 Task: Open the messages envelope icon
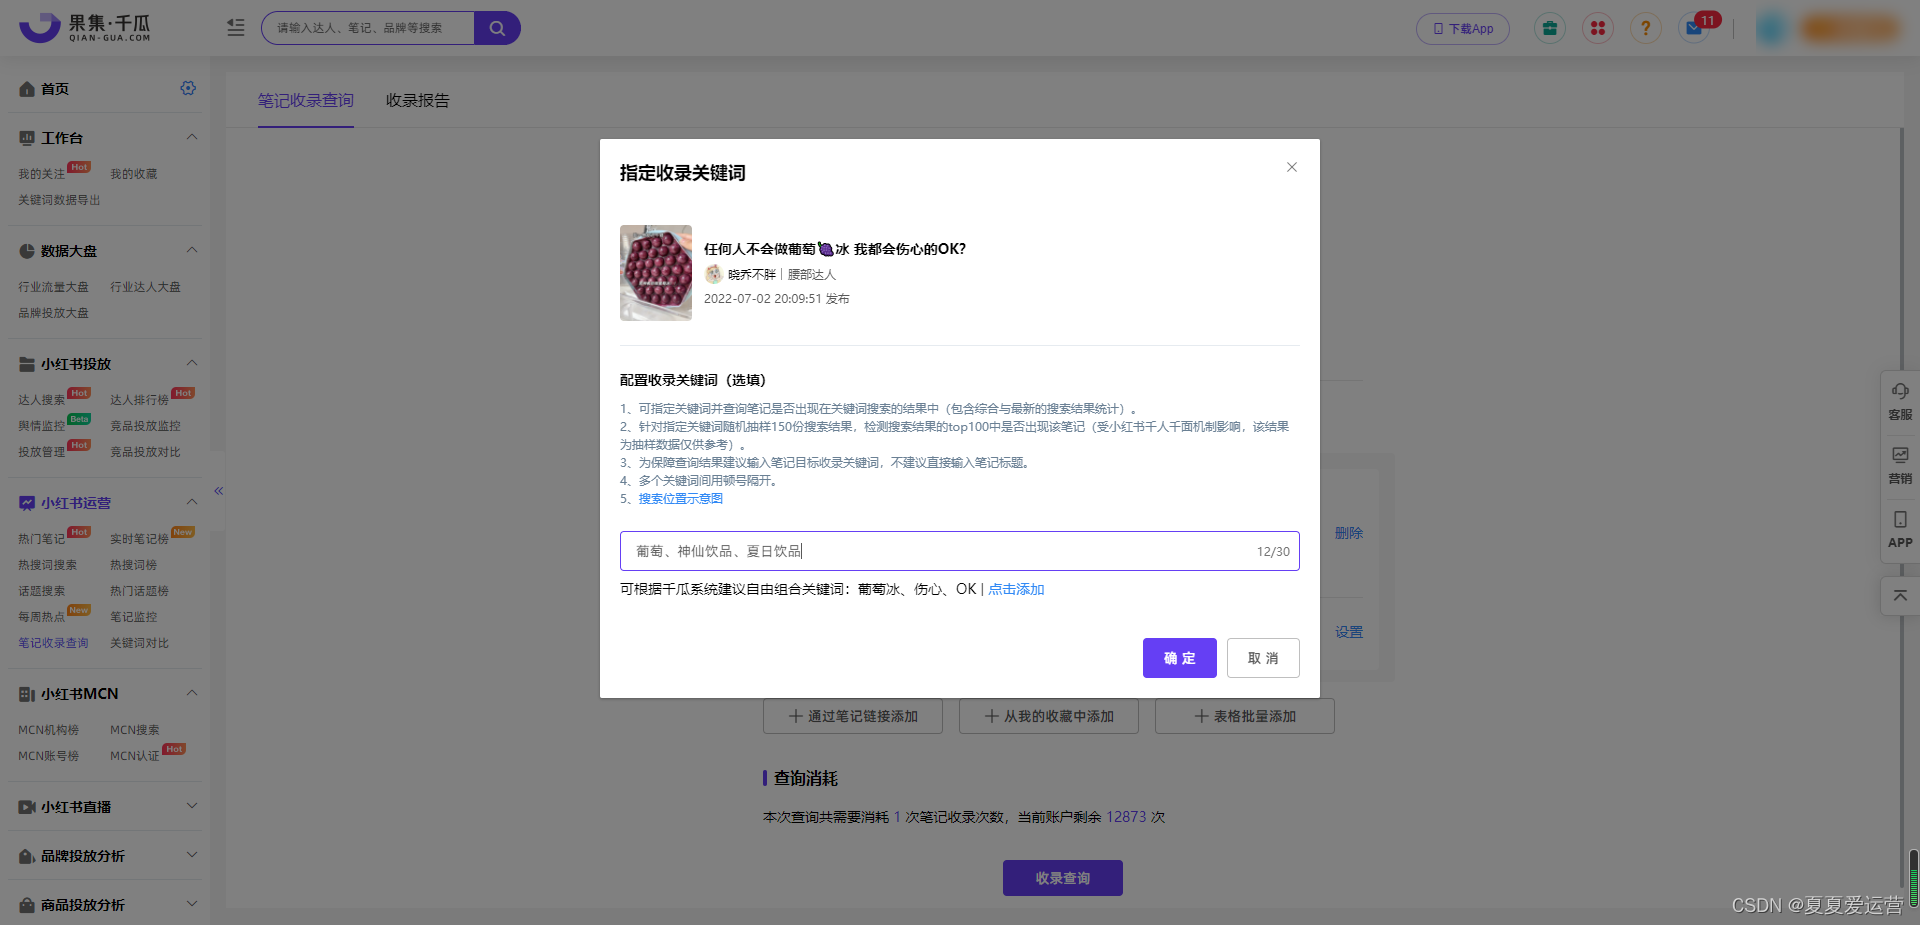1694,28
